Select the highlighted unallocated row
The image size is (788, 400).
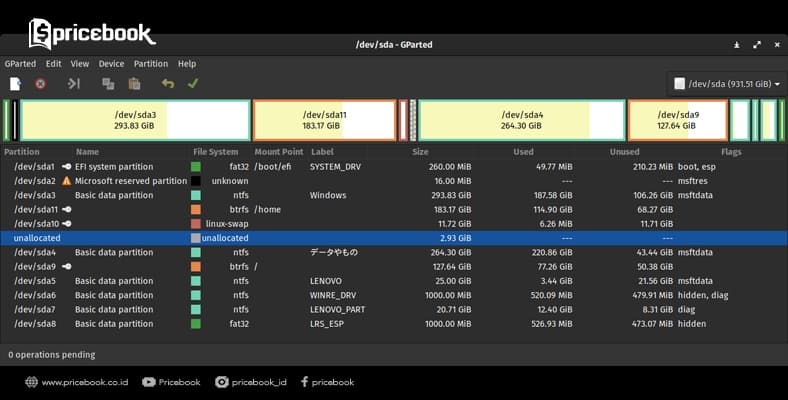pyautogui.click(x=394, y=238)
